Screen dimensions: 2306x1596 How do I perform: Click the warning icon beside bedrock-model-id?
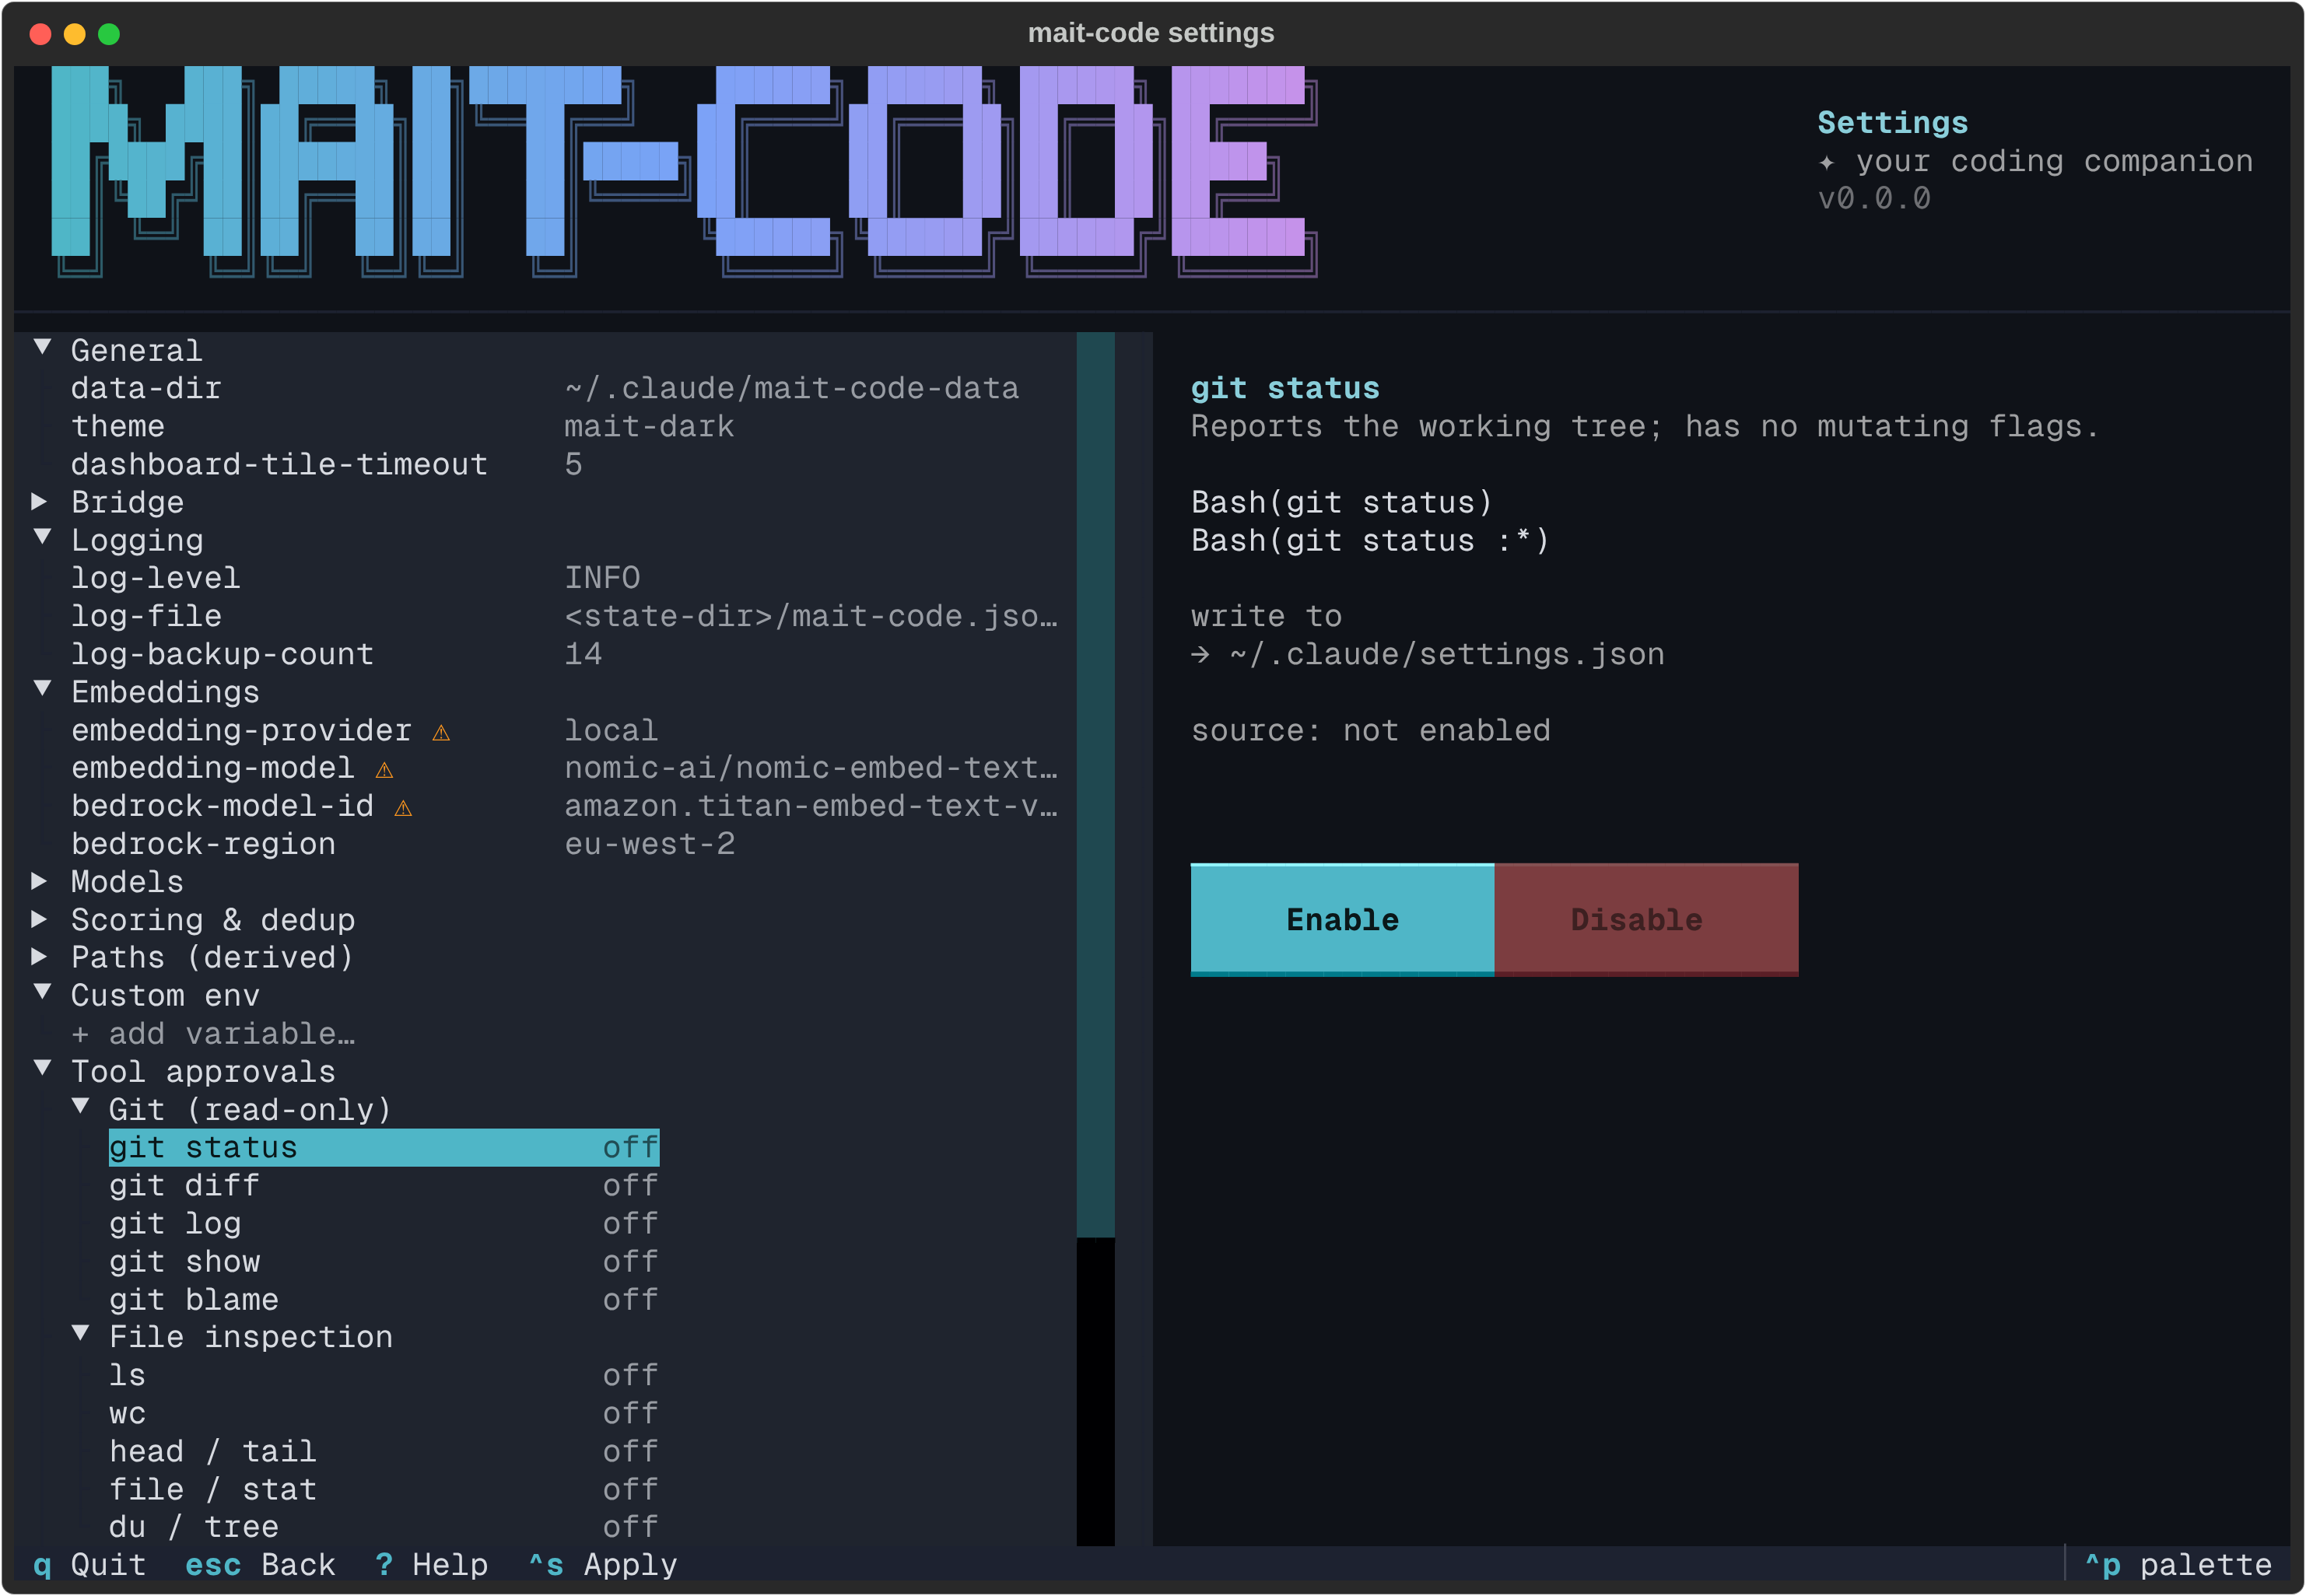point(403,808)
